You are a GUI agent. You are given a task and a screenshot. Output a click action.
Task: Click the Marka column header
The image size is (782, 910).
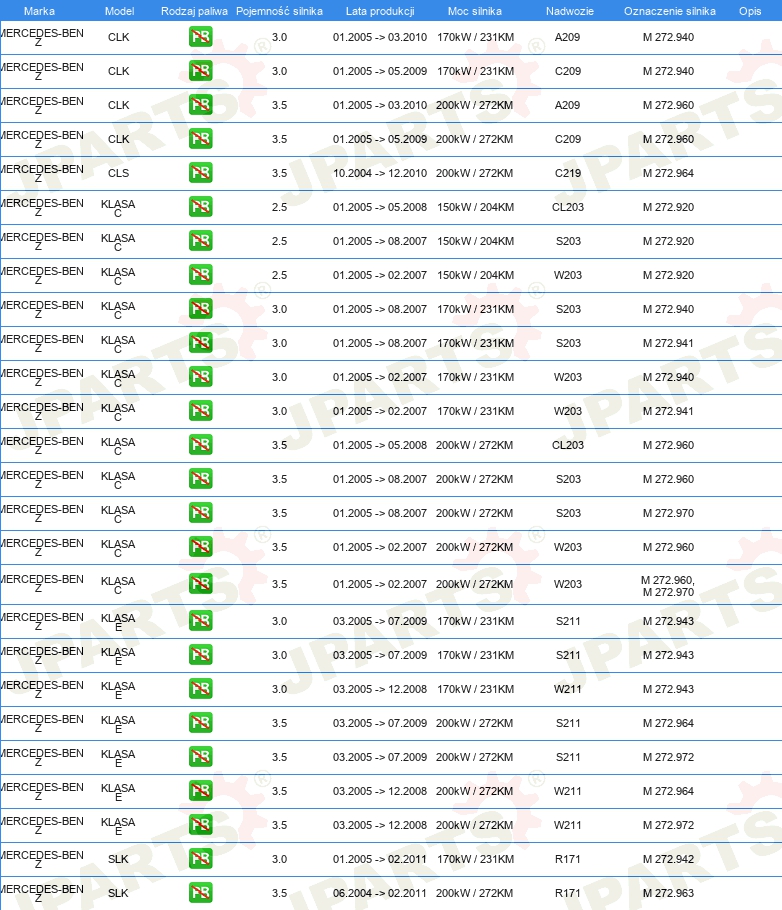point(39,11)
